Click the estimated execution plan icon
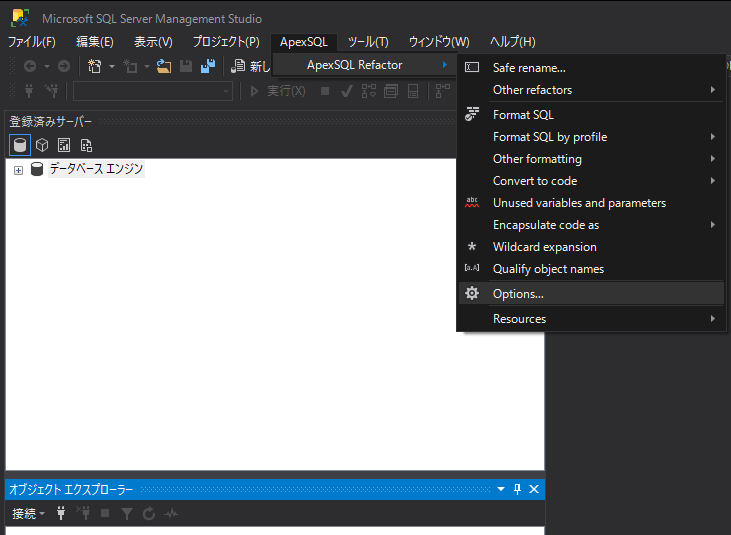 [x=368, y=91]
